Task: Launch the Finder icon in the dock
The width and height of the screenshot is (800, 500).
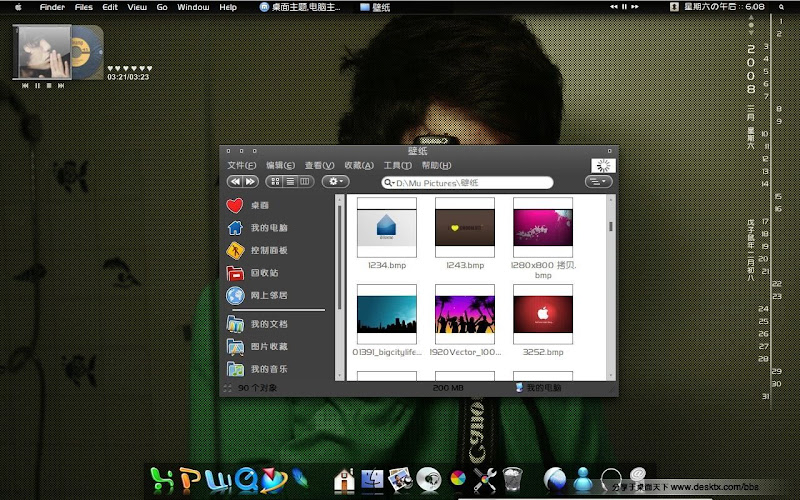Action: click(373, 480)
